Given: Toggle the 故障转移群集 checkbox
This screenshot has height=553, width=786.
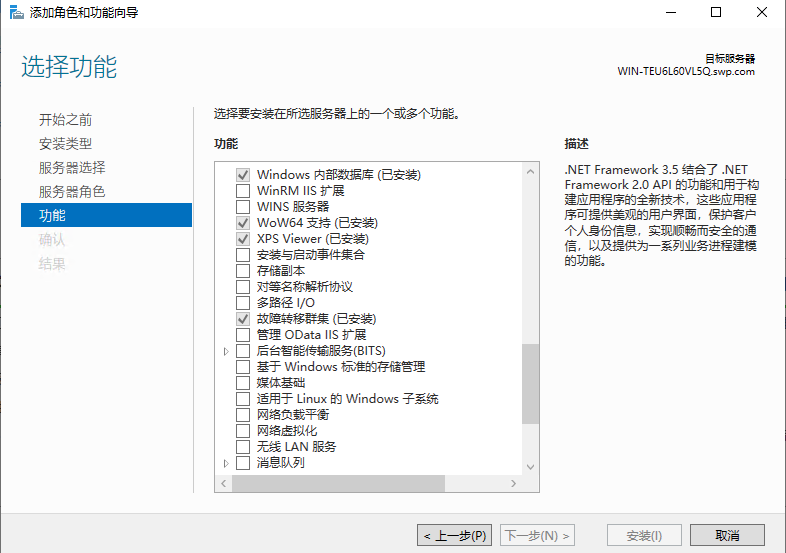Looking at the screenshot, I should 243,319.
